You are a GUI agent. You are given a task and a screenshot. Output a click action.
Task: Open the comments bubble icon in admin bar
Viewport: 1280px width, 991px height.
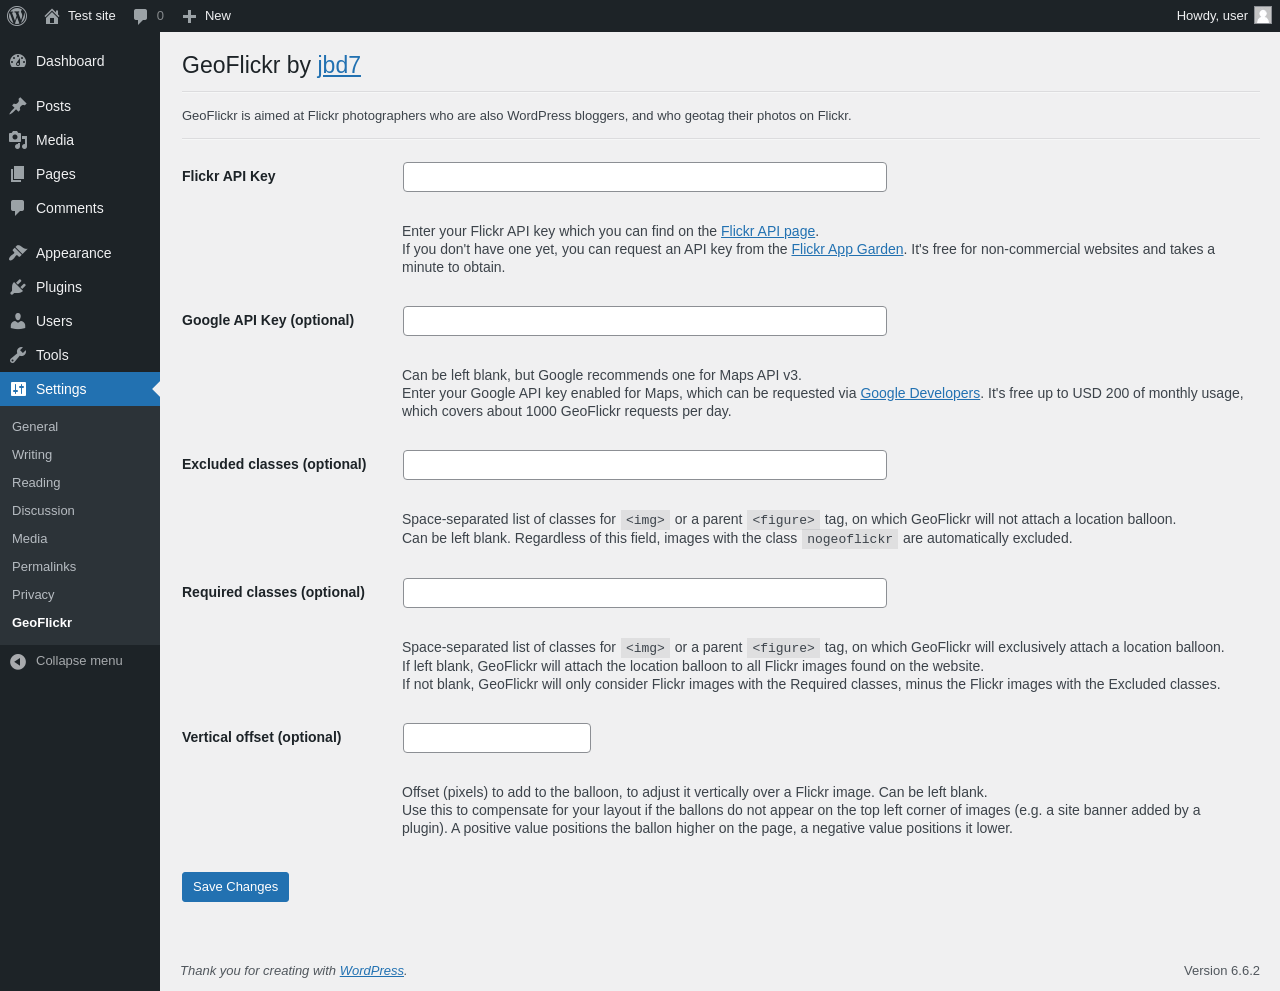[141, 16]
